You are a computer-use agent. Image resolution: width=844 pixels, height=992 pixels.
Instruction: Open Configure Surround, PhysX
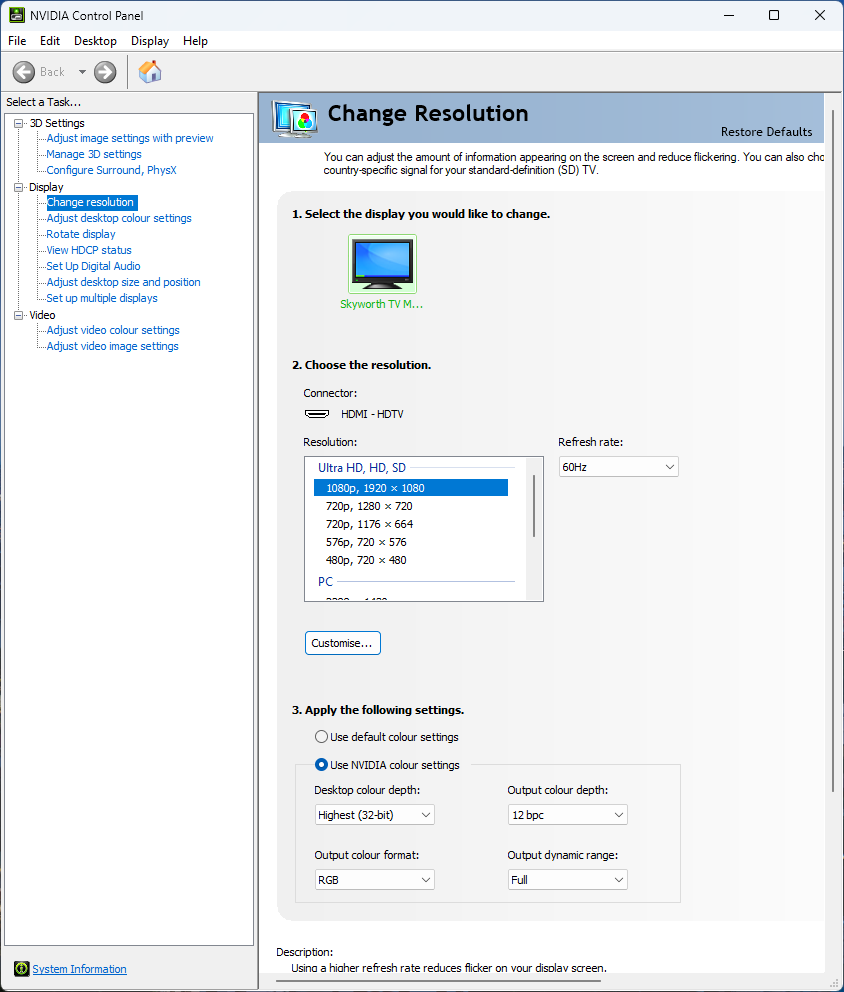coord(111,170)
